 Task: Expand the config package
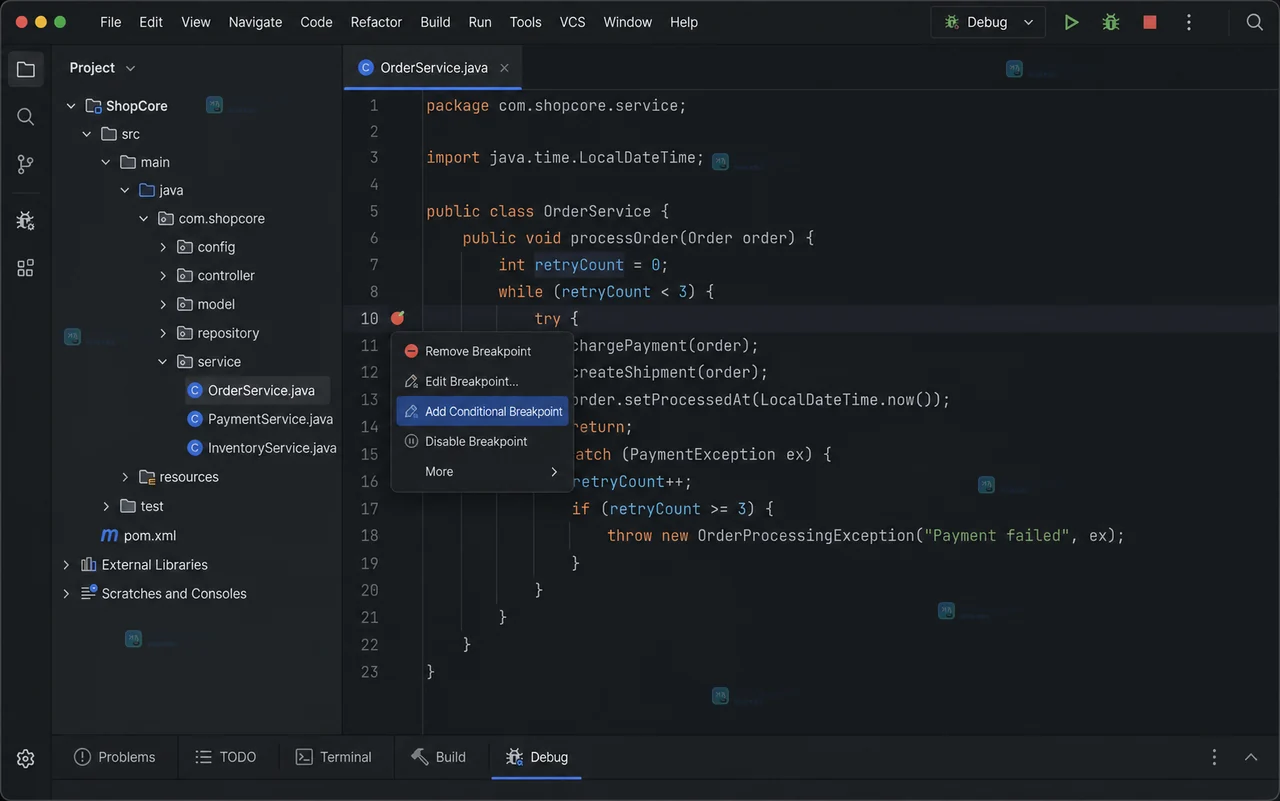point(163,247)
